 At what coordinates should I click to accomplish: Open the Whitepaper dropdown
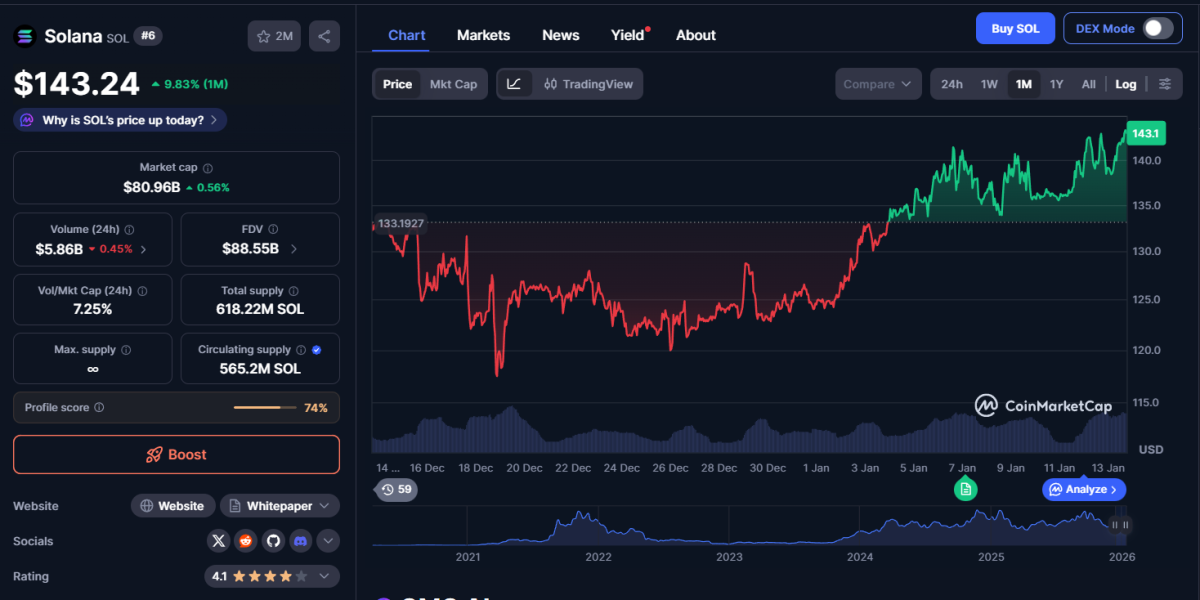coord(279,506)
